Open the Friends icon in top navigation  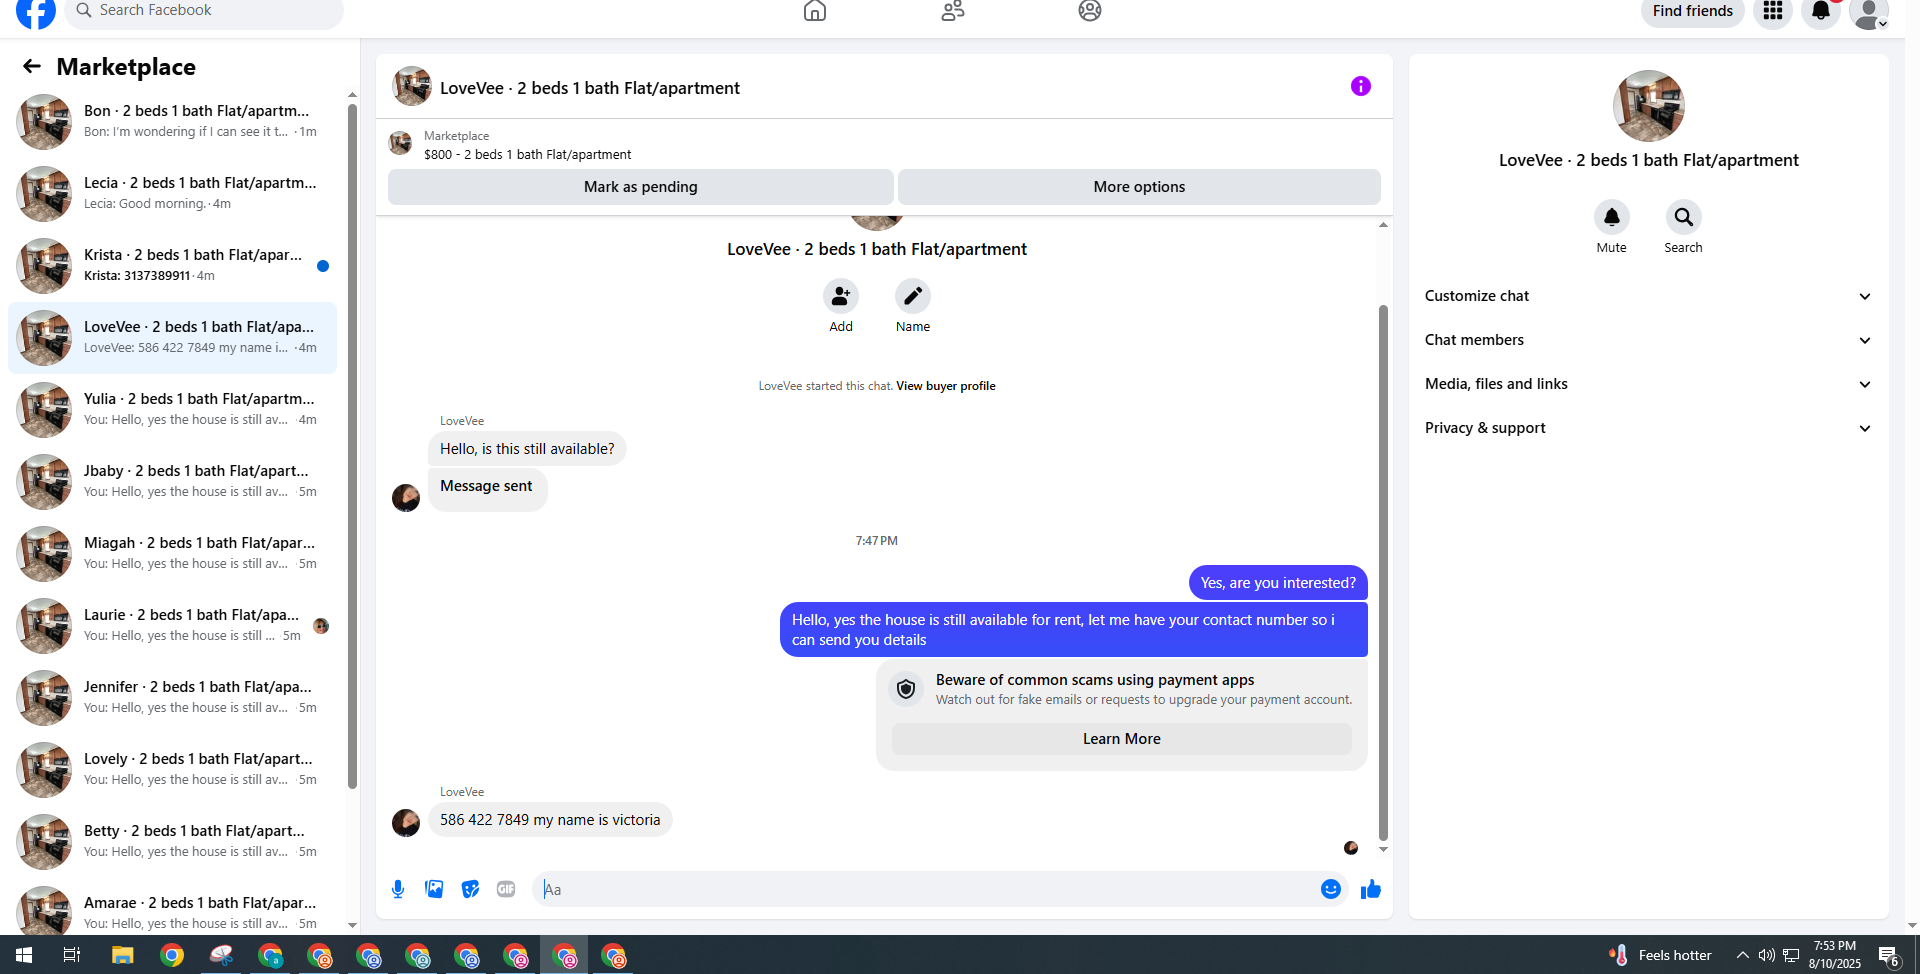click(953, 11)
